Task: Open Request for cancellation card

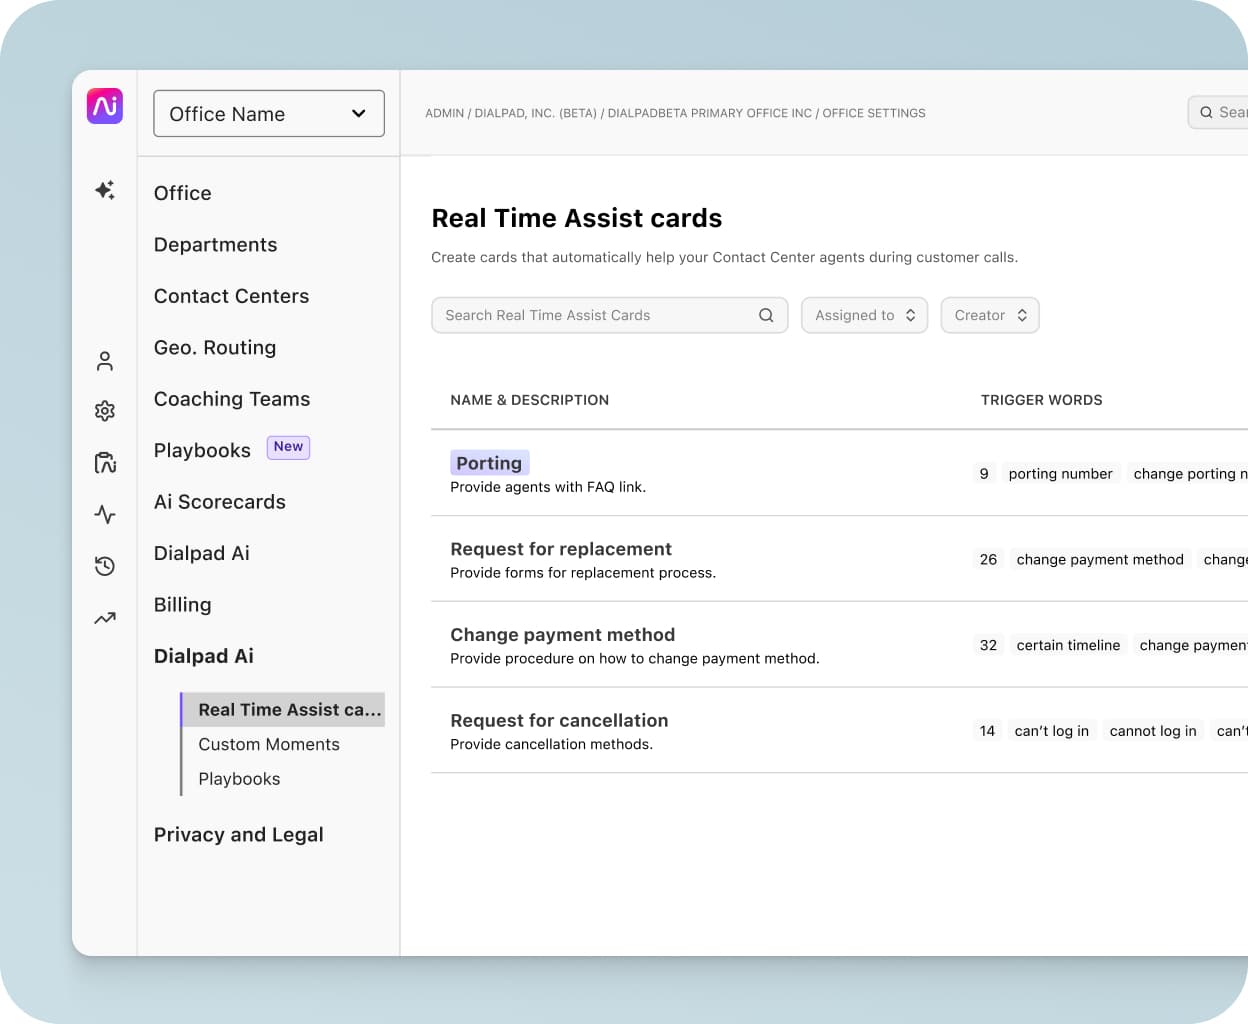Action: pyautogui.click(x=559, y=720)
